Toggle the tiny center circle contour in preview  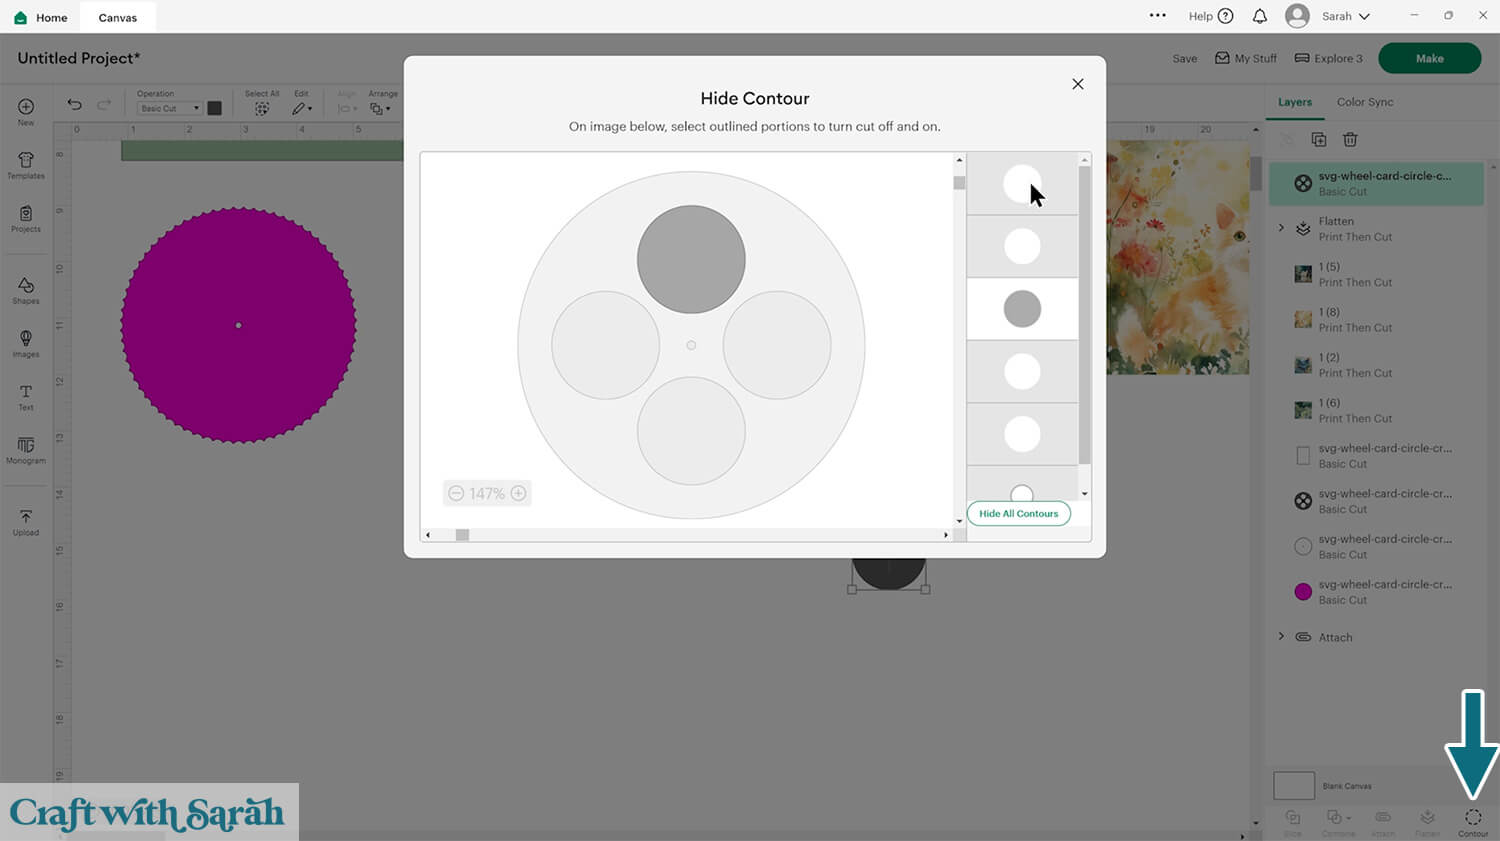(x=691, y=345)
